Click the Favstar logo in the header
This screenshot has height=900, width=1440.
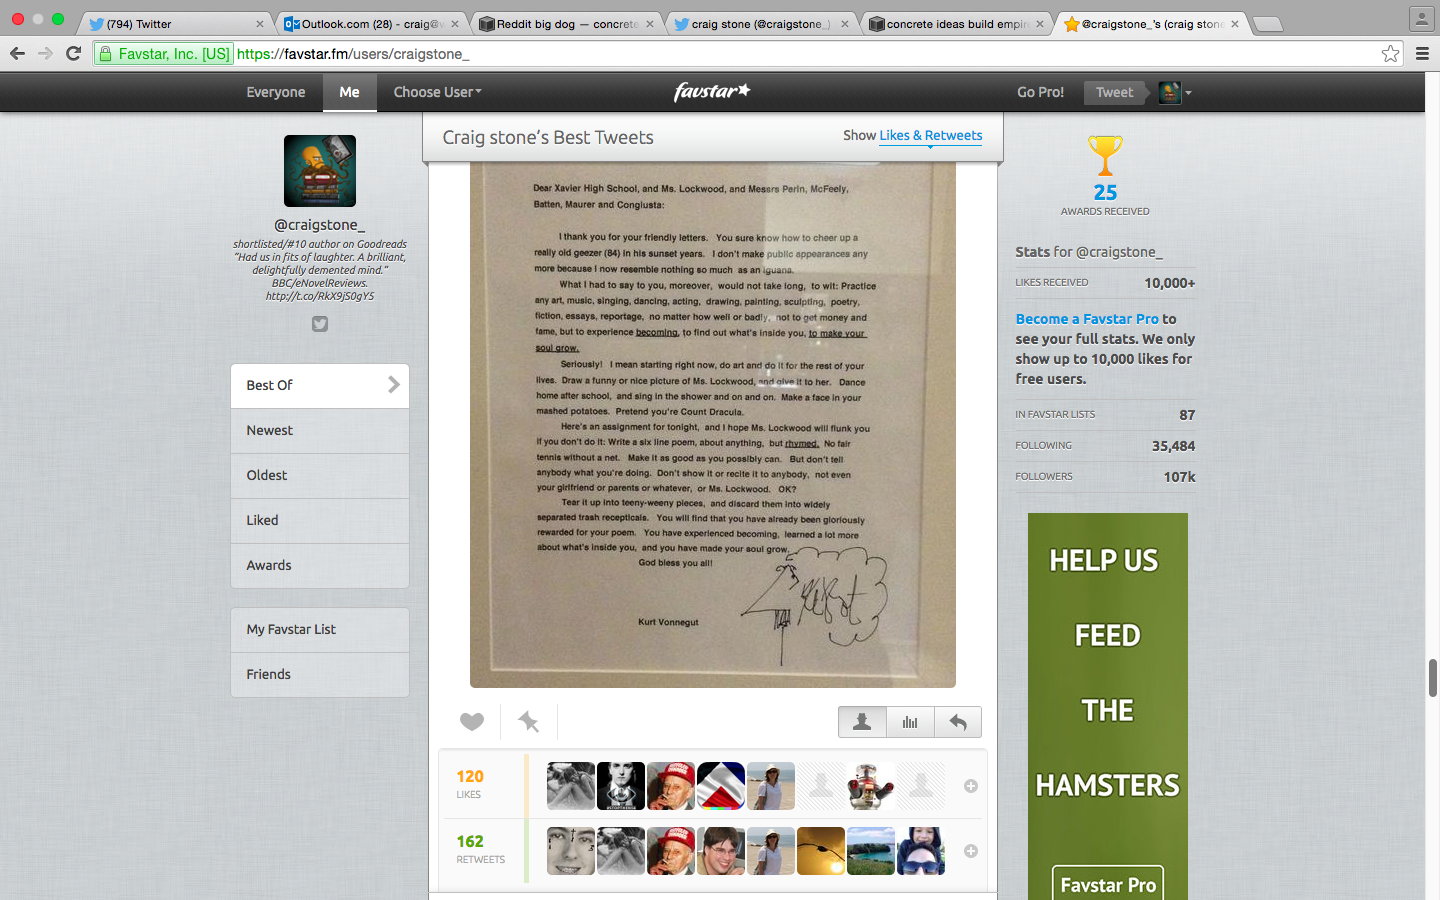tap(712, 92)
